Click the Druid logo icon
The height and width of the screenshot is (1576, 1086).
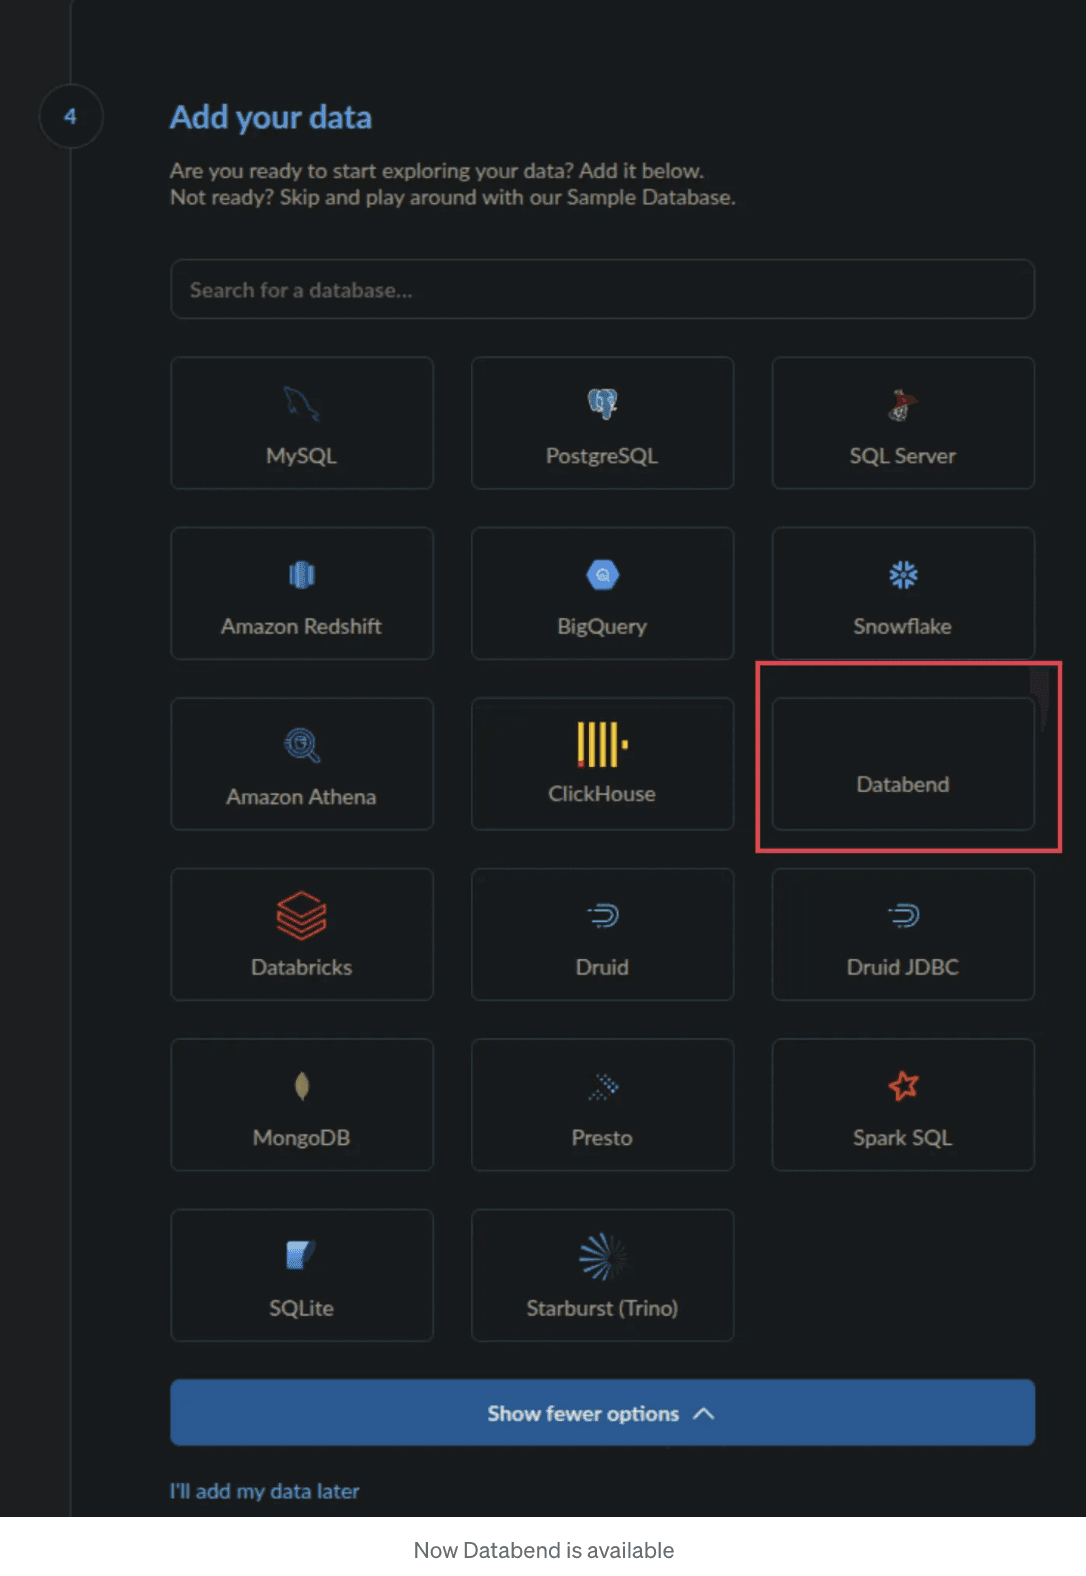click(602, 915)
